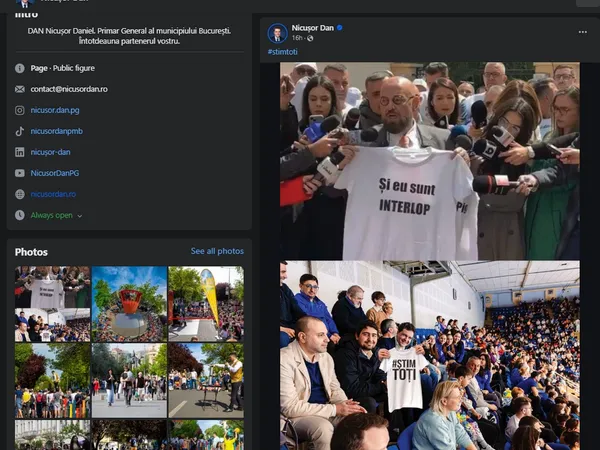
Task: Click the LinkedIn icon in the Intro
Action: coord(20,152)
